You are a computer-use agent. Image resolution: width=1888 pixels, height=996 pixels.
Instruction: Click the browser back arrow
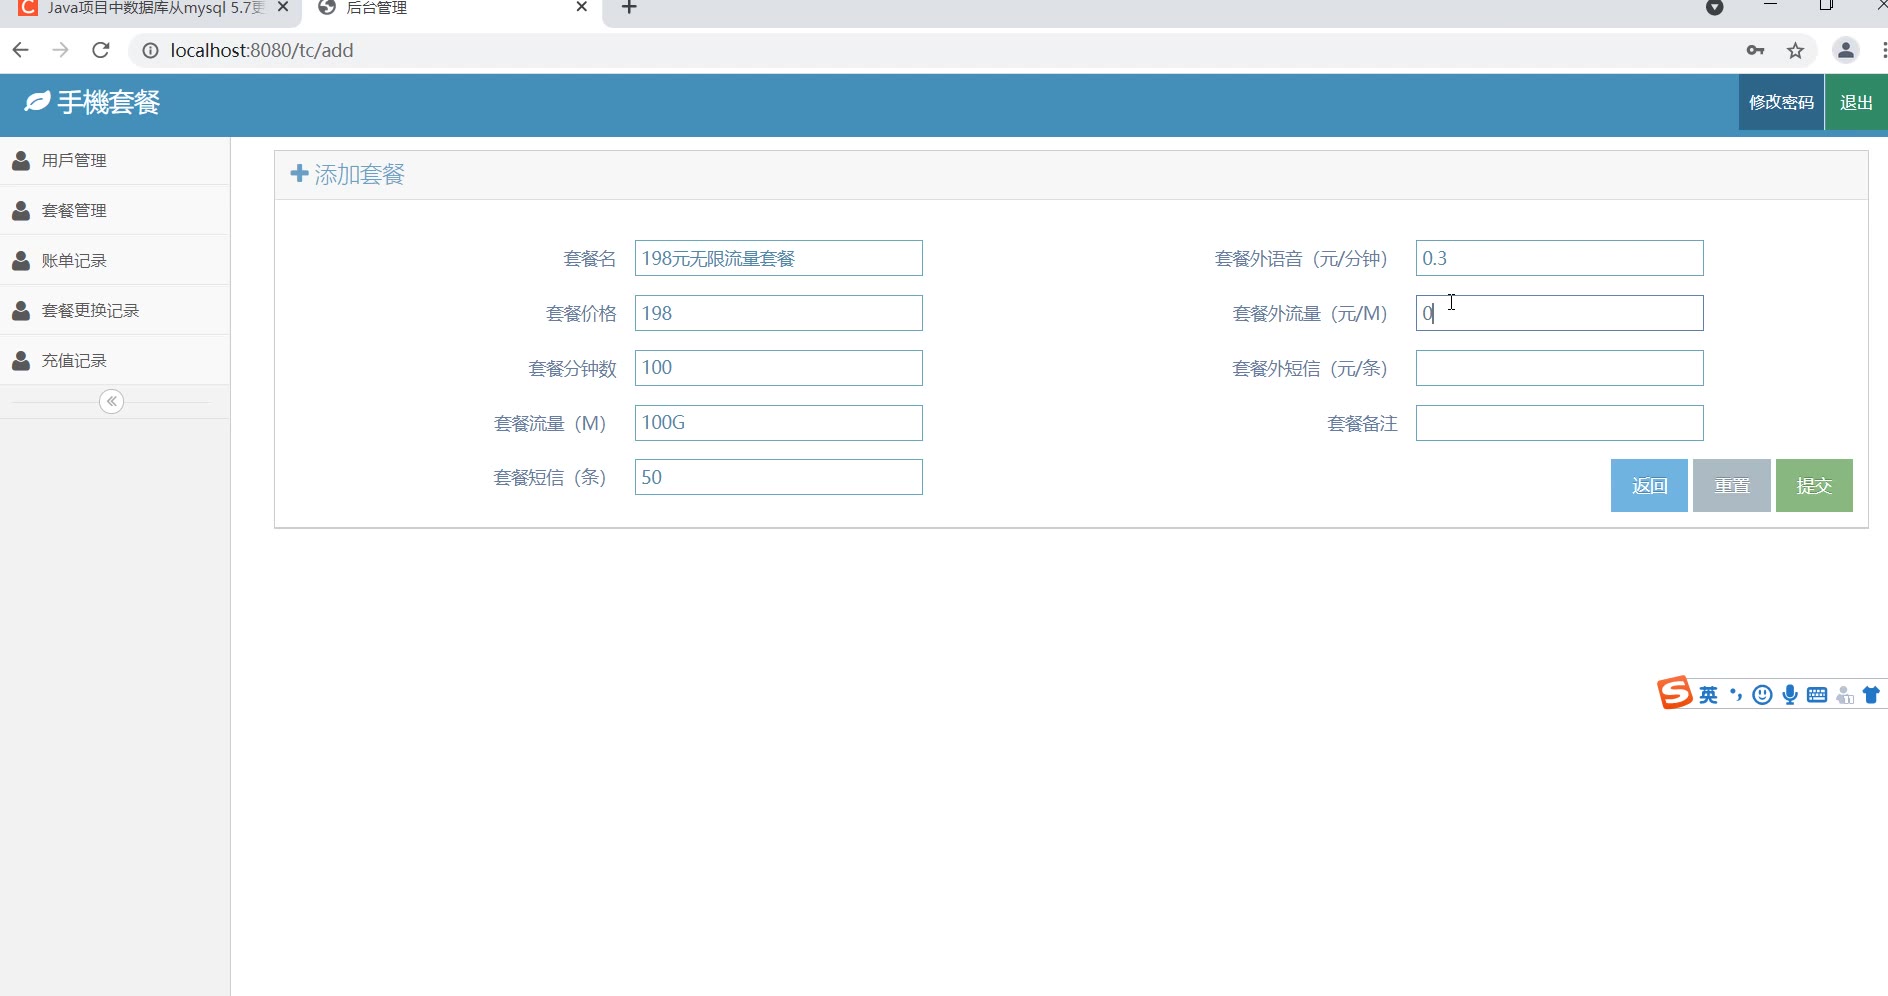coord(20,50)
